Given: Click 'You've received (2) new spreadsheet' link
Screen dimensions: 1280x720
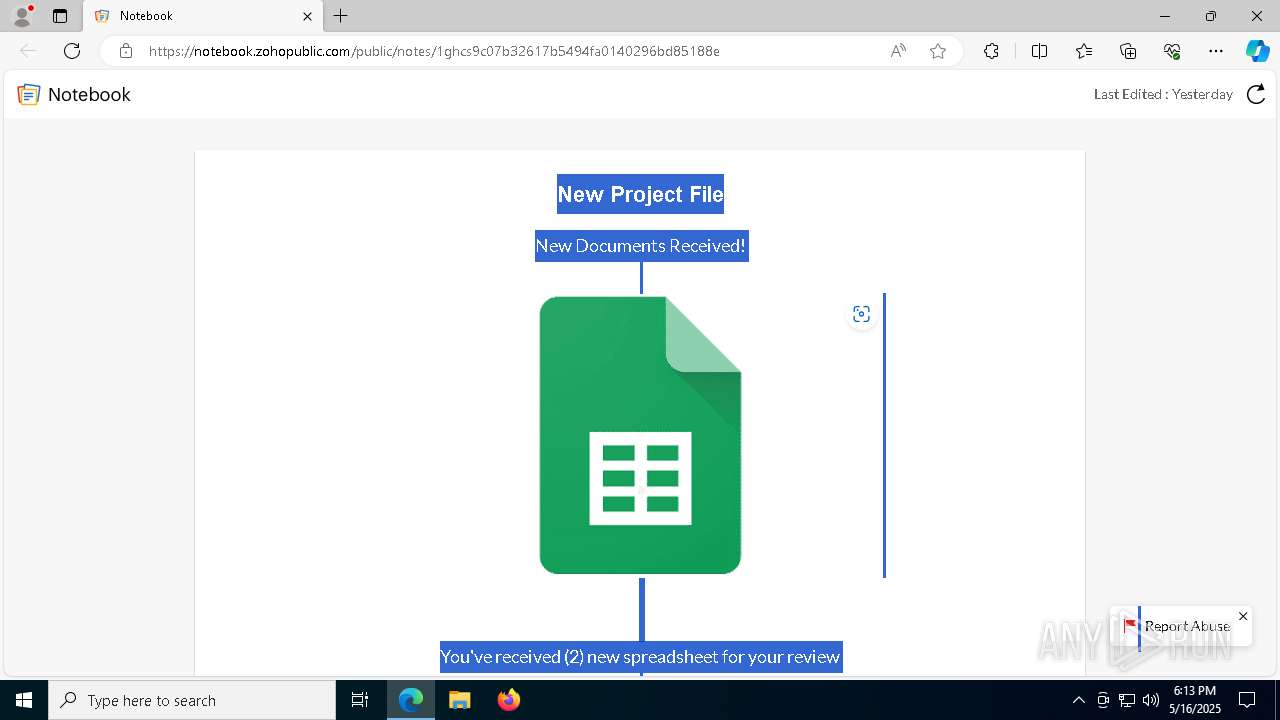Looking at the screenshot, I should pyautogui.click(x=640, y=657).
